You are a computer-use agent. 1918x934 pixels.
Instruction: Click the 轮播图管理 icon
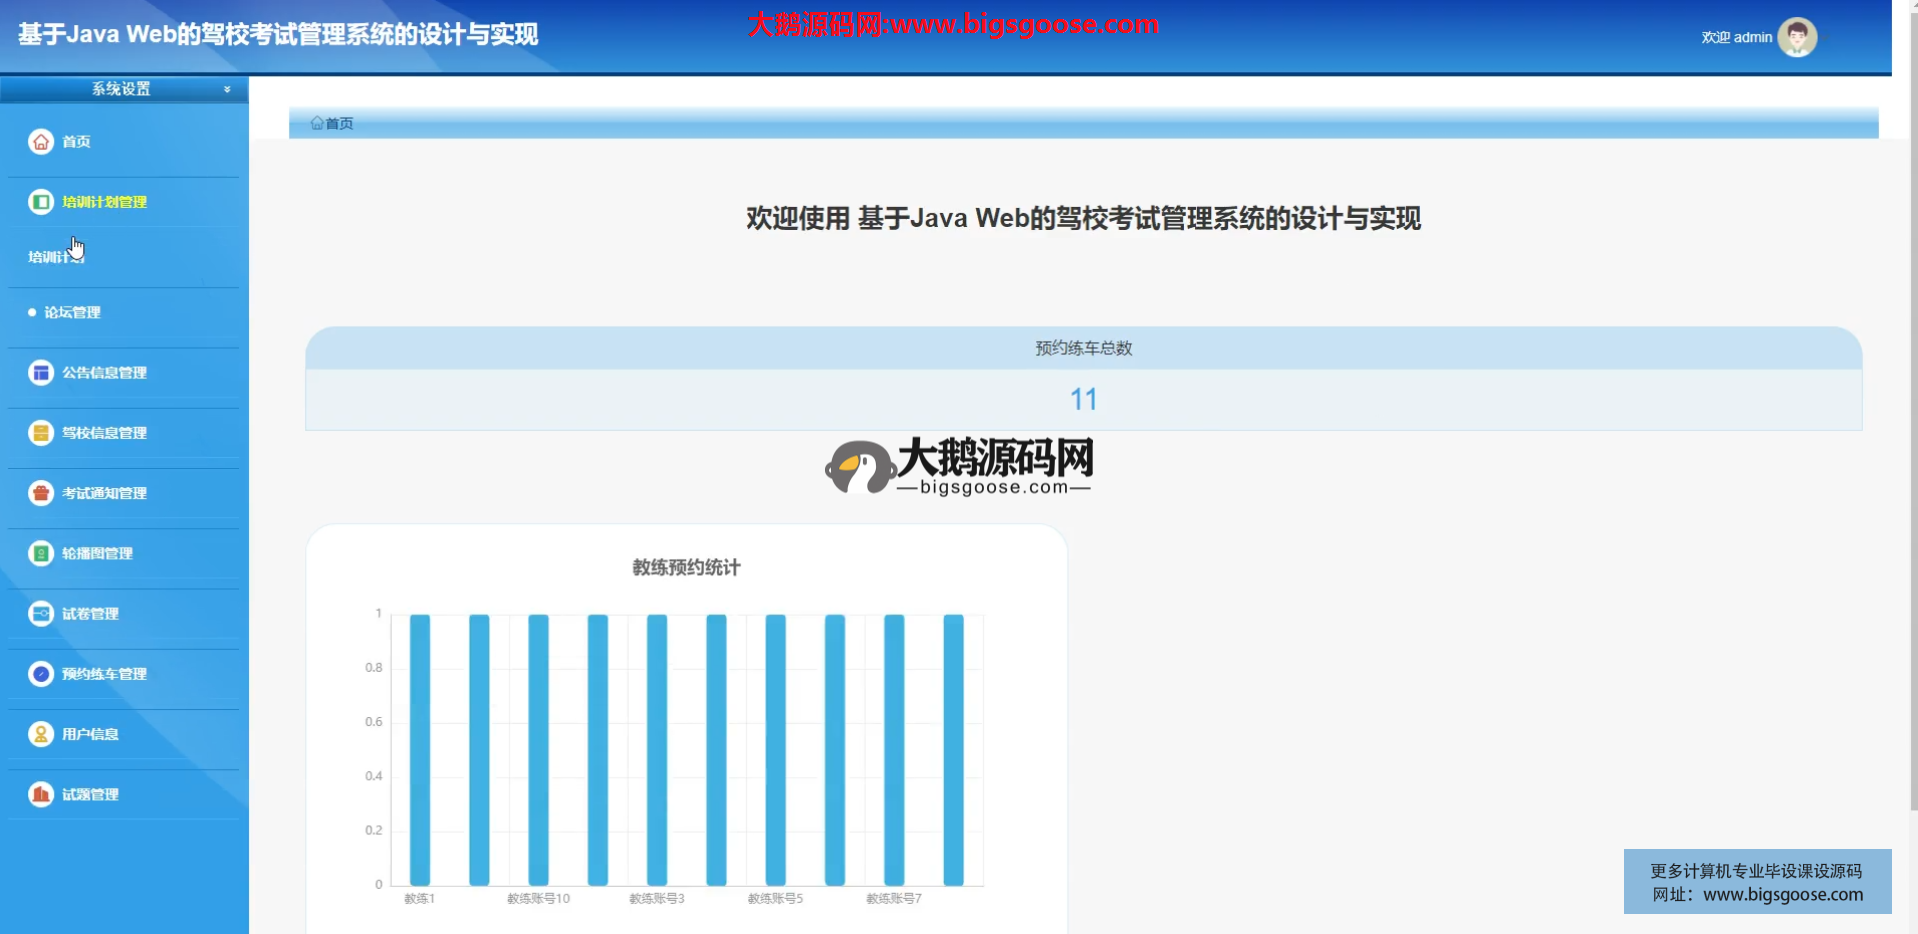point(41,553)
